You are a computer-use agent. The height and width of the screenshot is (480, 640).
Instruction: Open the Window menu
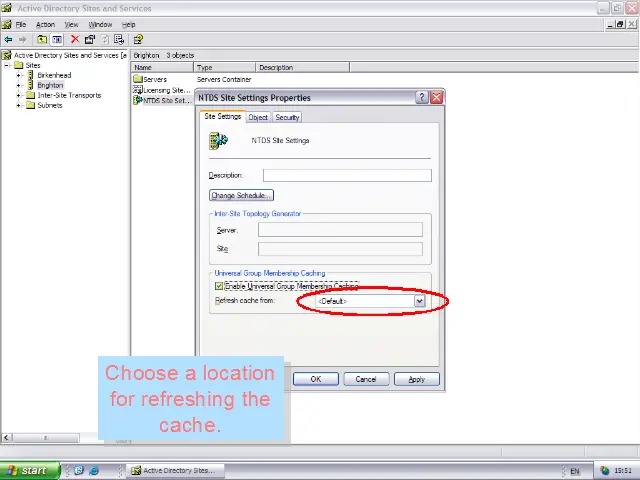tap(100, 24)
